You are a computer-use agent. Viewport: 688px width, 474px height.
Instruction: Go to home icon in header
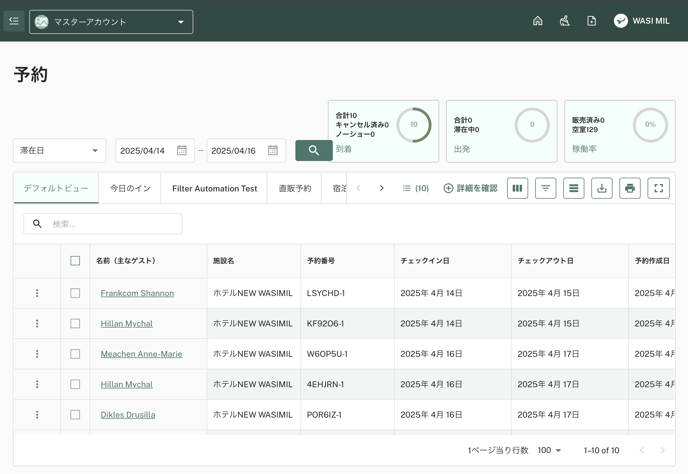[x=538, y=21]
